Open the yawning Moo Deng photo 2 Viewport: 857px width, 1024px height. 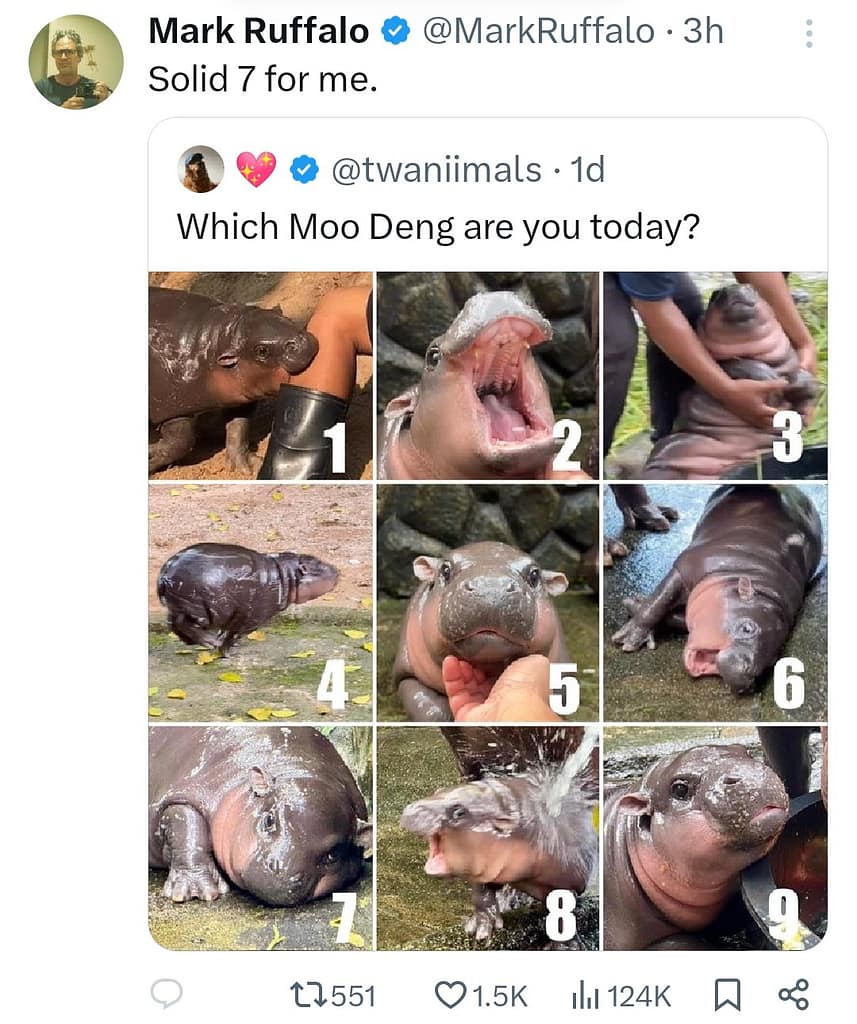pyautogui.click(x=487, y=375)
